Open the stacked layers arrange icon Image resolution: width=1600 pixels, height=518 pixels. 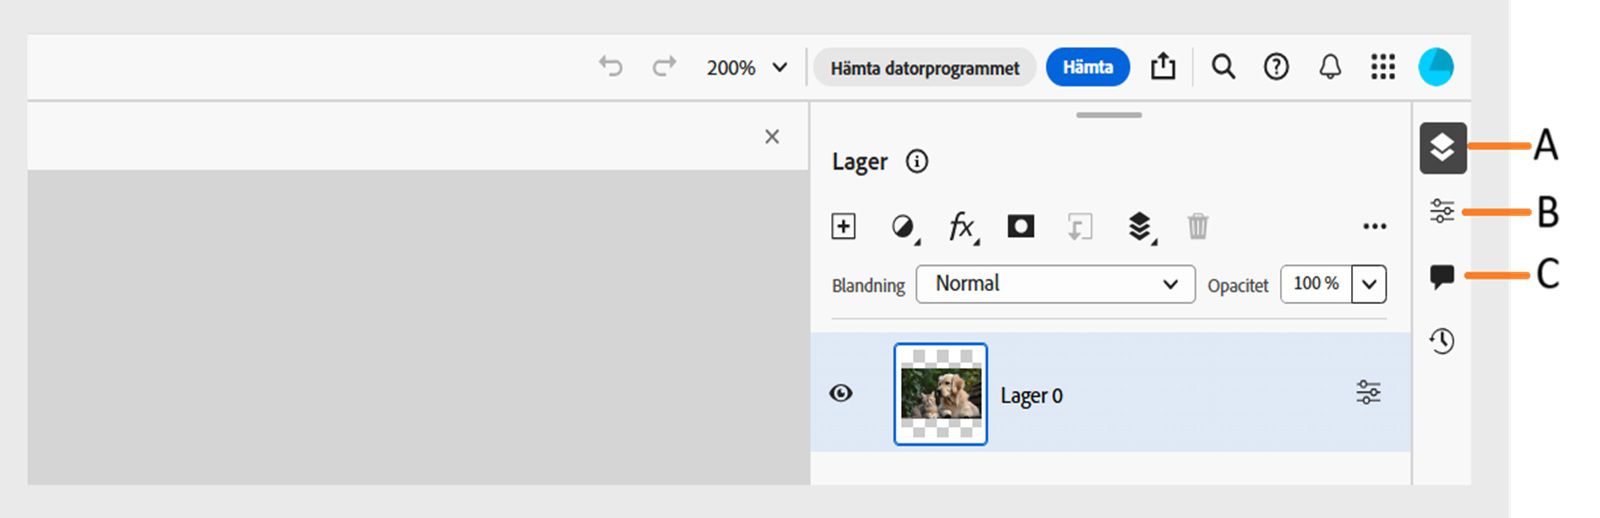click(x=1140, y=227)
